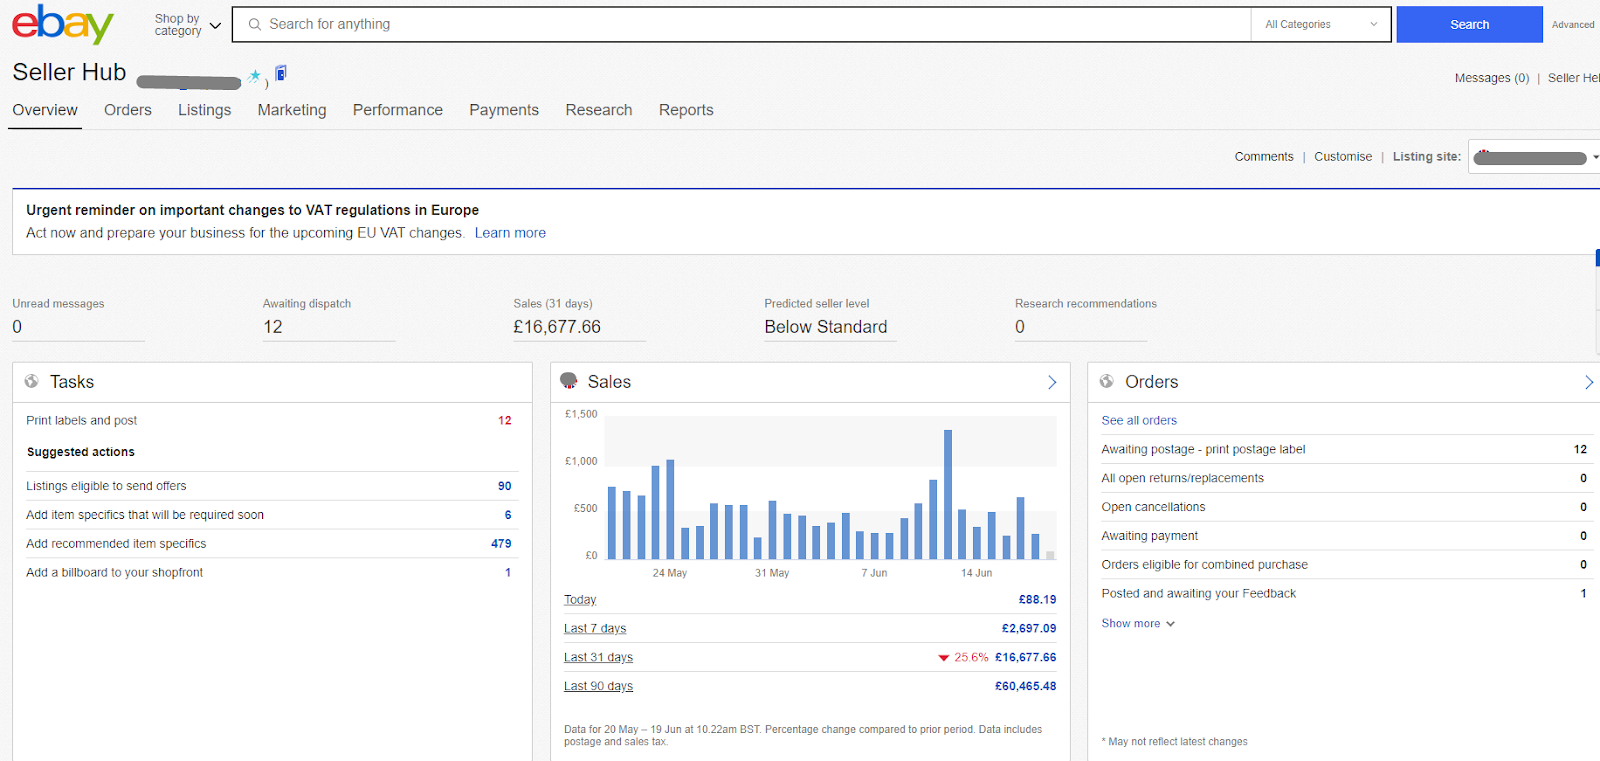Image resolution: width=1600 pixels, height=761 pixels.
Task: Click Unread messages value 0
Action: (x=17, y=327)
